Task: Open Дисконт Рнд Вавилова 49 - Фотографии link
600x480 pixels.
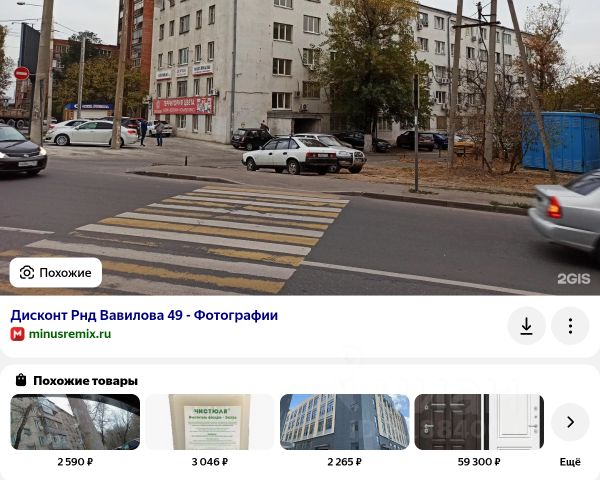Action: pos(144,315)
